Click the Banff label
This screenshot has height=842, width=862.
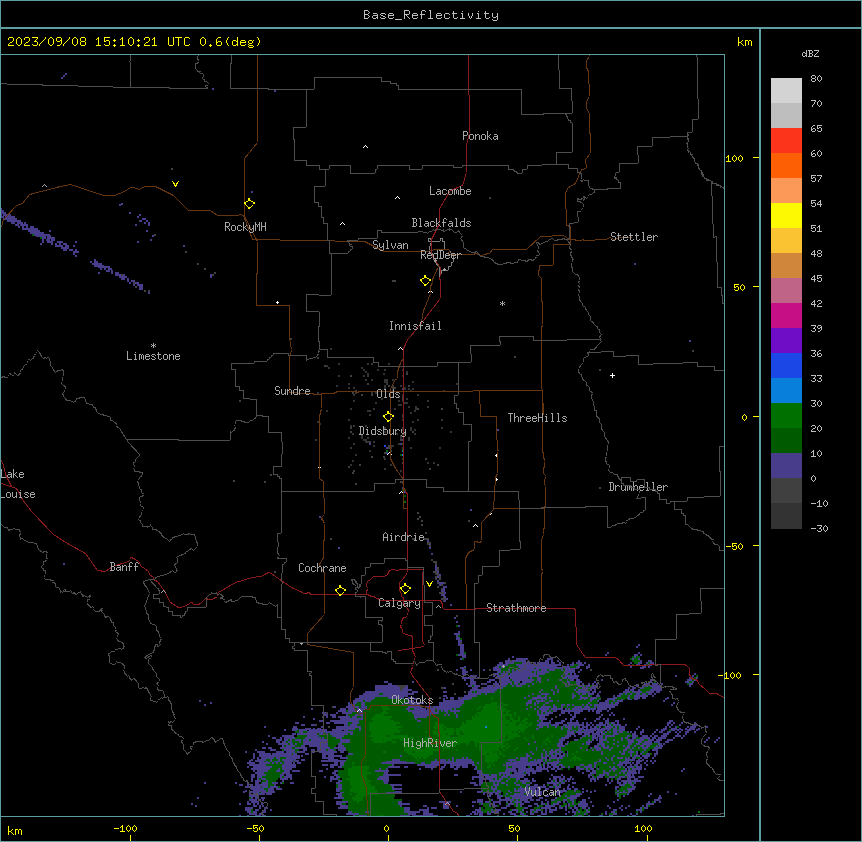[x=124, y=567]
